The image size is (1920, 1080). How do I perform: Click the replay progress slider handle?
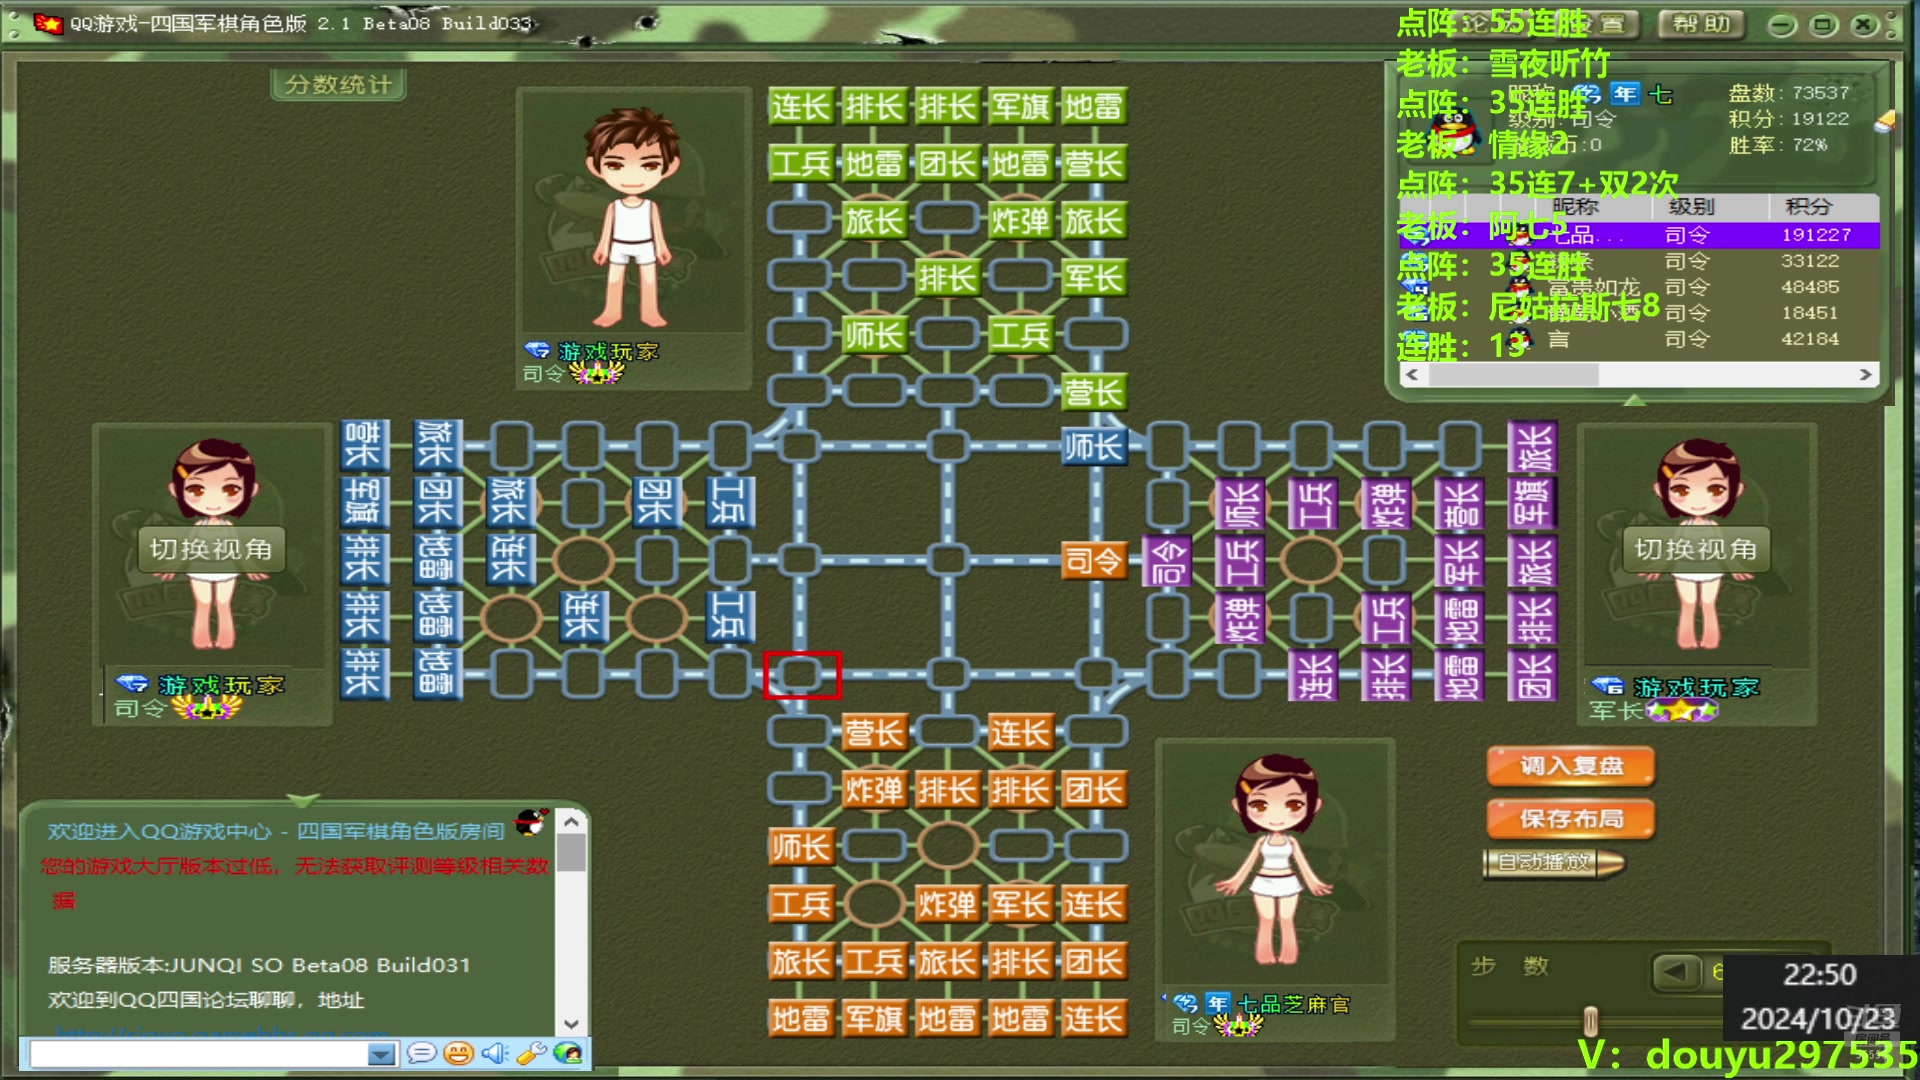pyautogui.click(x=1590, y=1021)
